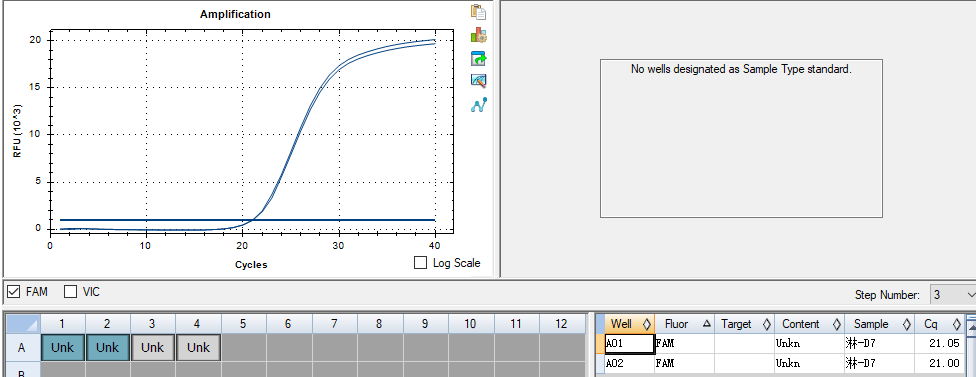Sort by the Content column header
Image resolution: width=976 pixels, height=377 pixels.
tap(809, 323)
